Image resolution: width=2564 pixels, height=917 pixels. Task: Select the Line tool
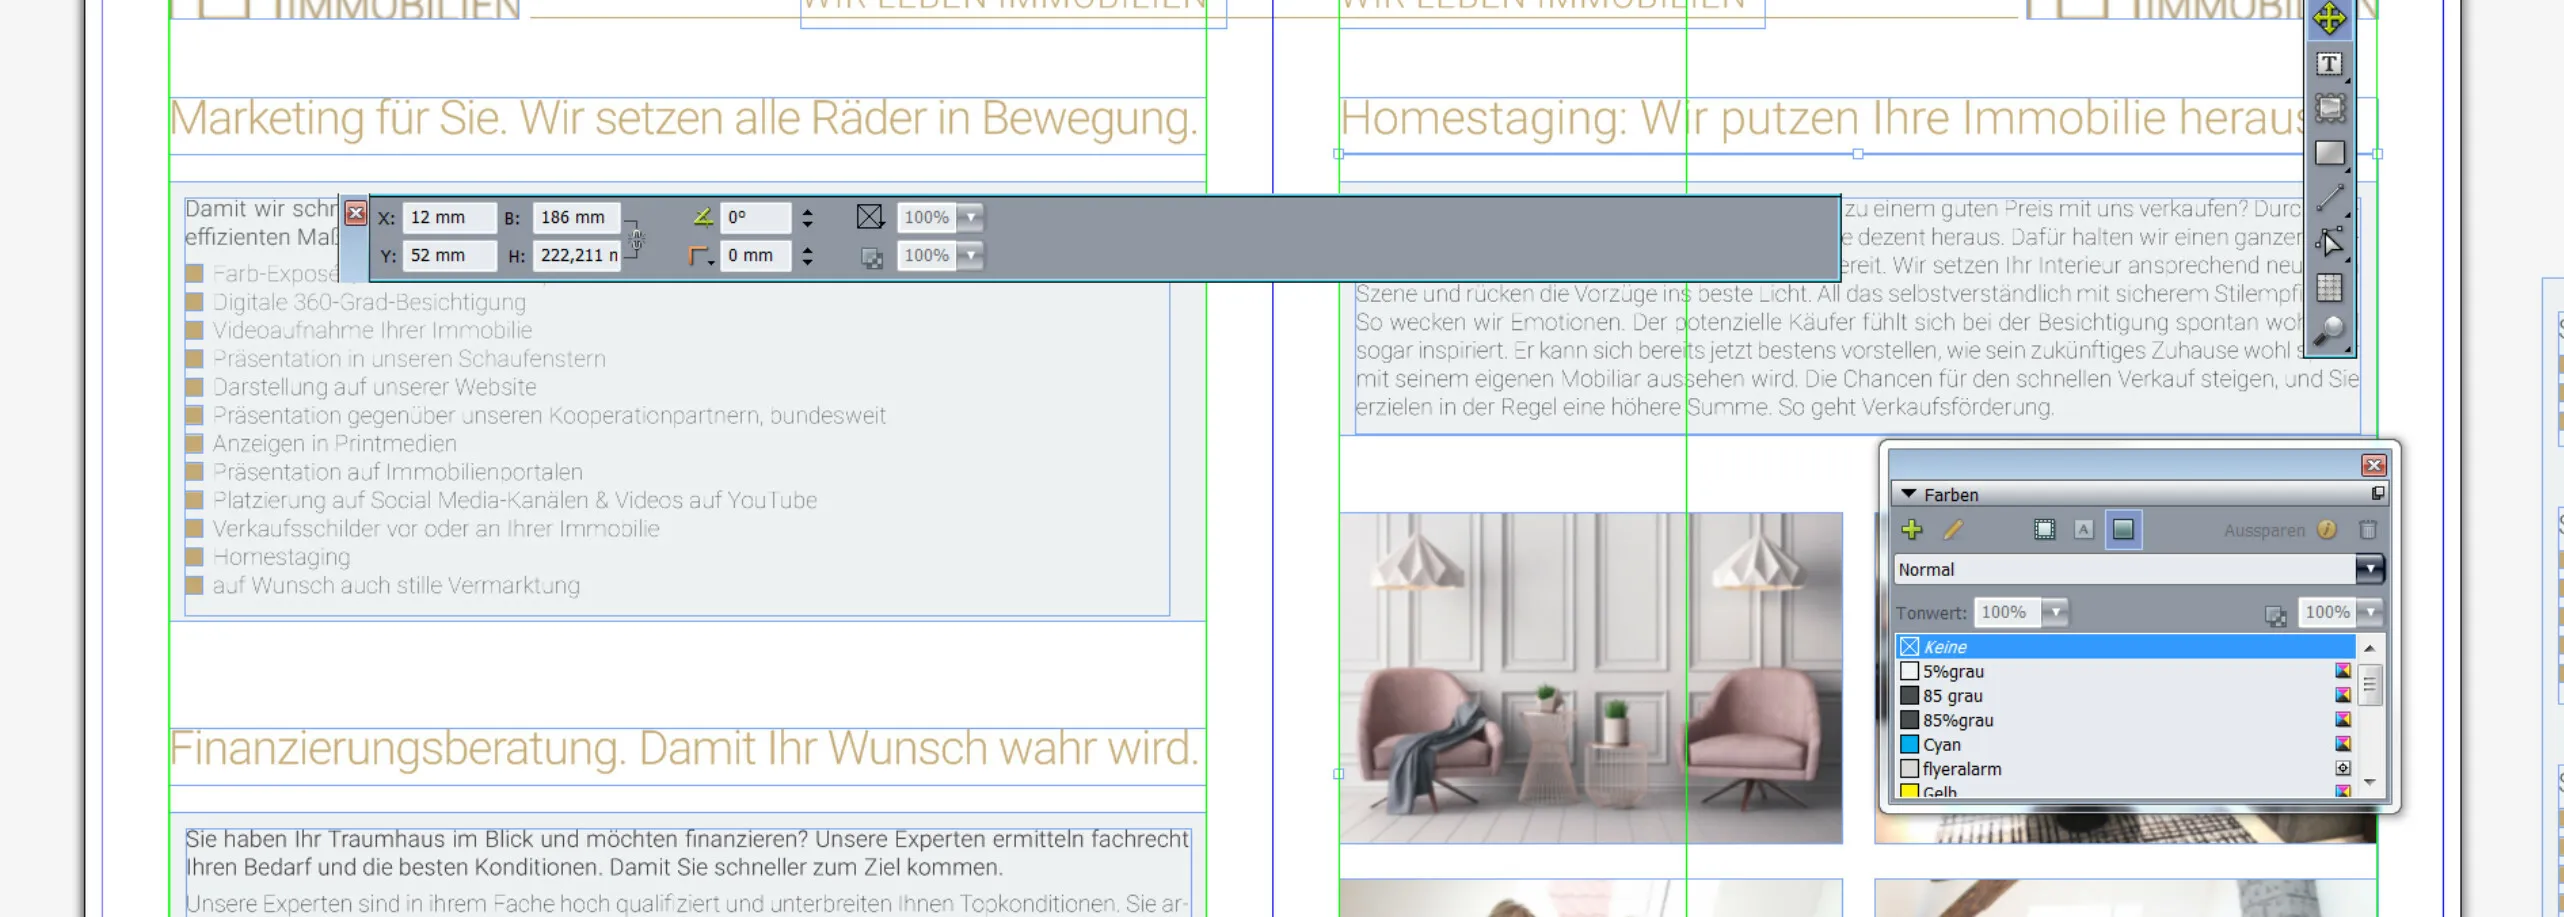(x=2329, y=197)
